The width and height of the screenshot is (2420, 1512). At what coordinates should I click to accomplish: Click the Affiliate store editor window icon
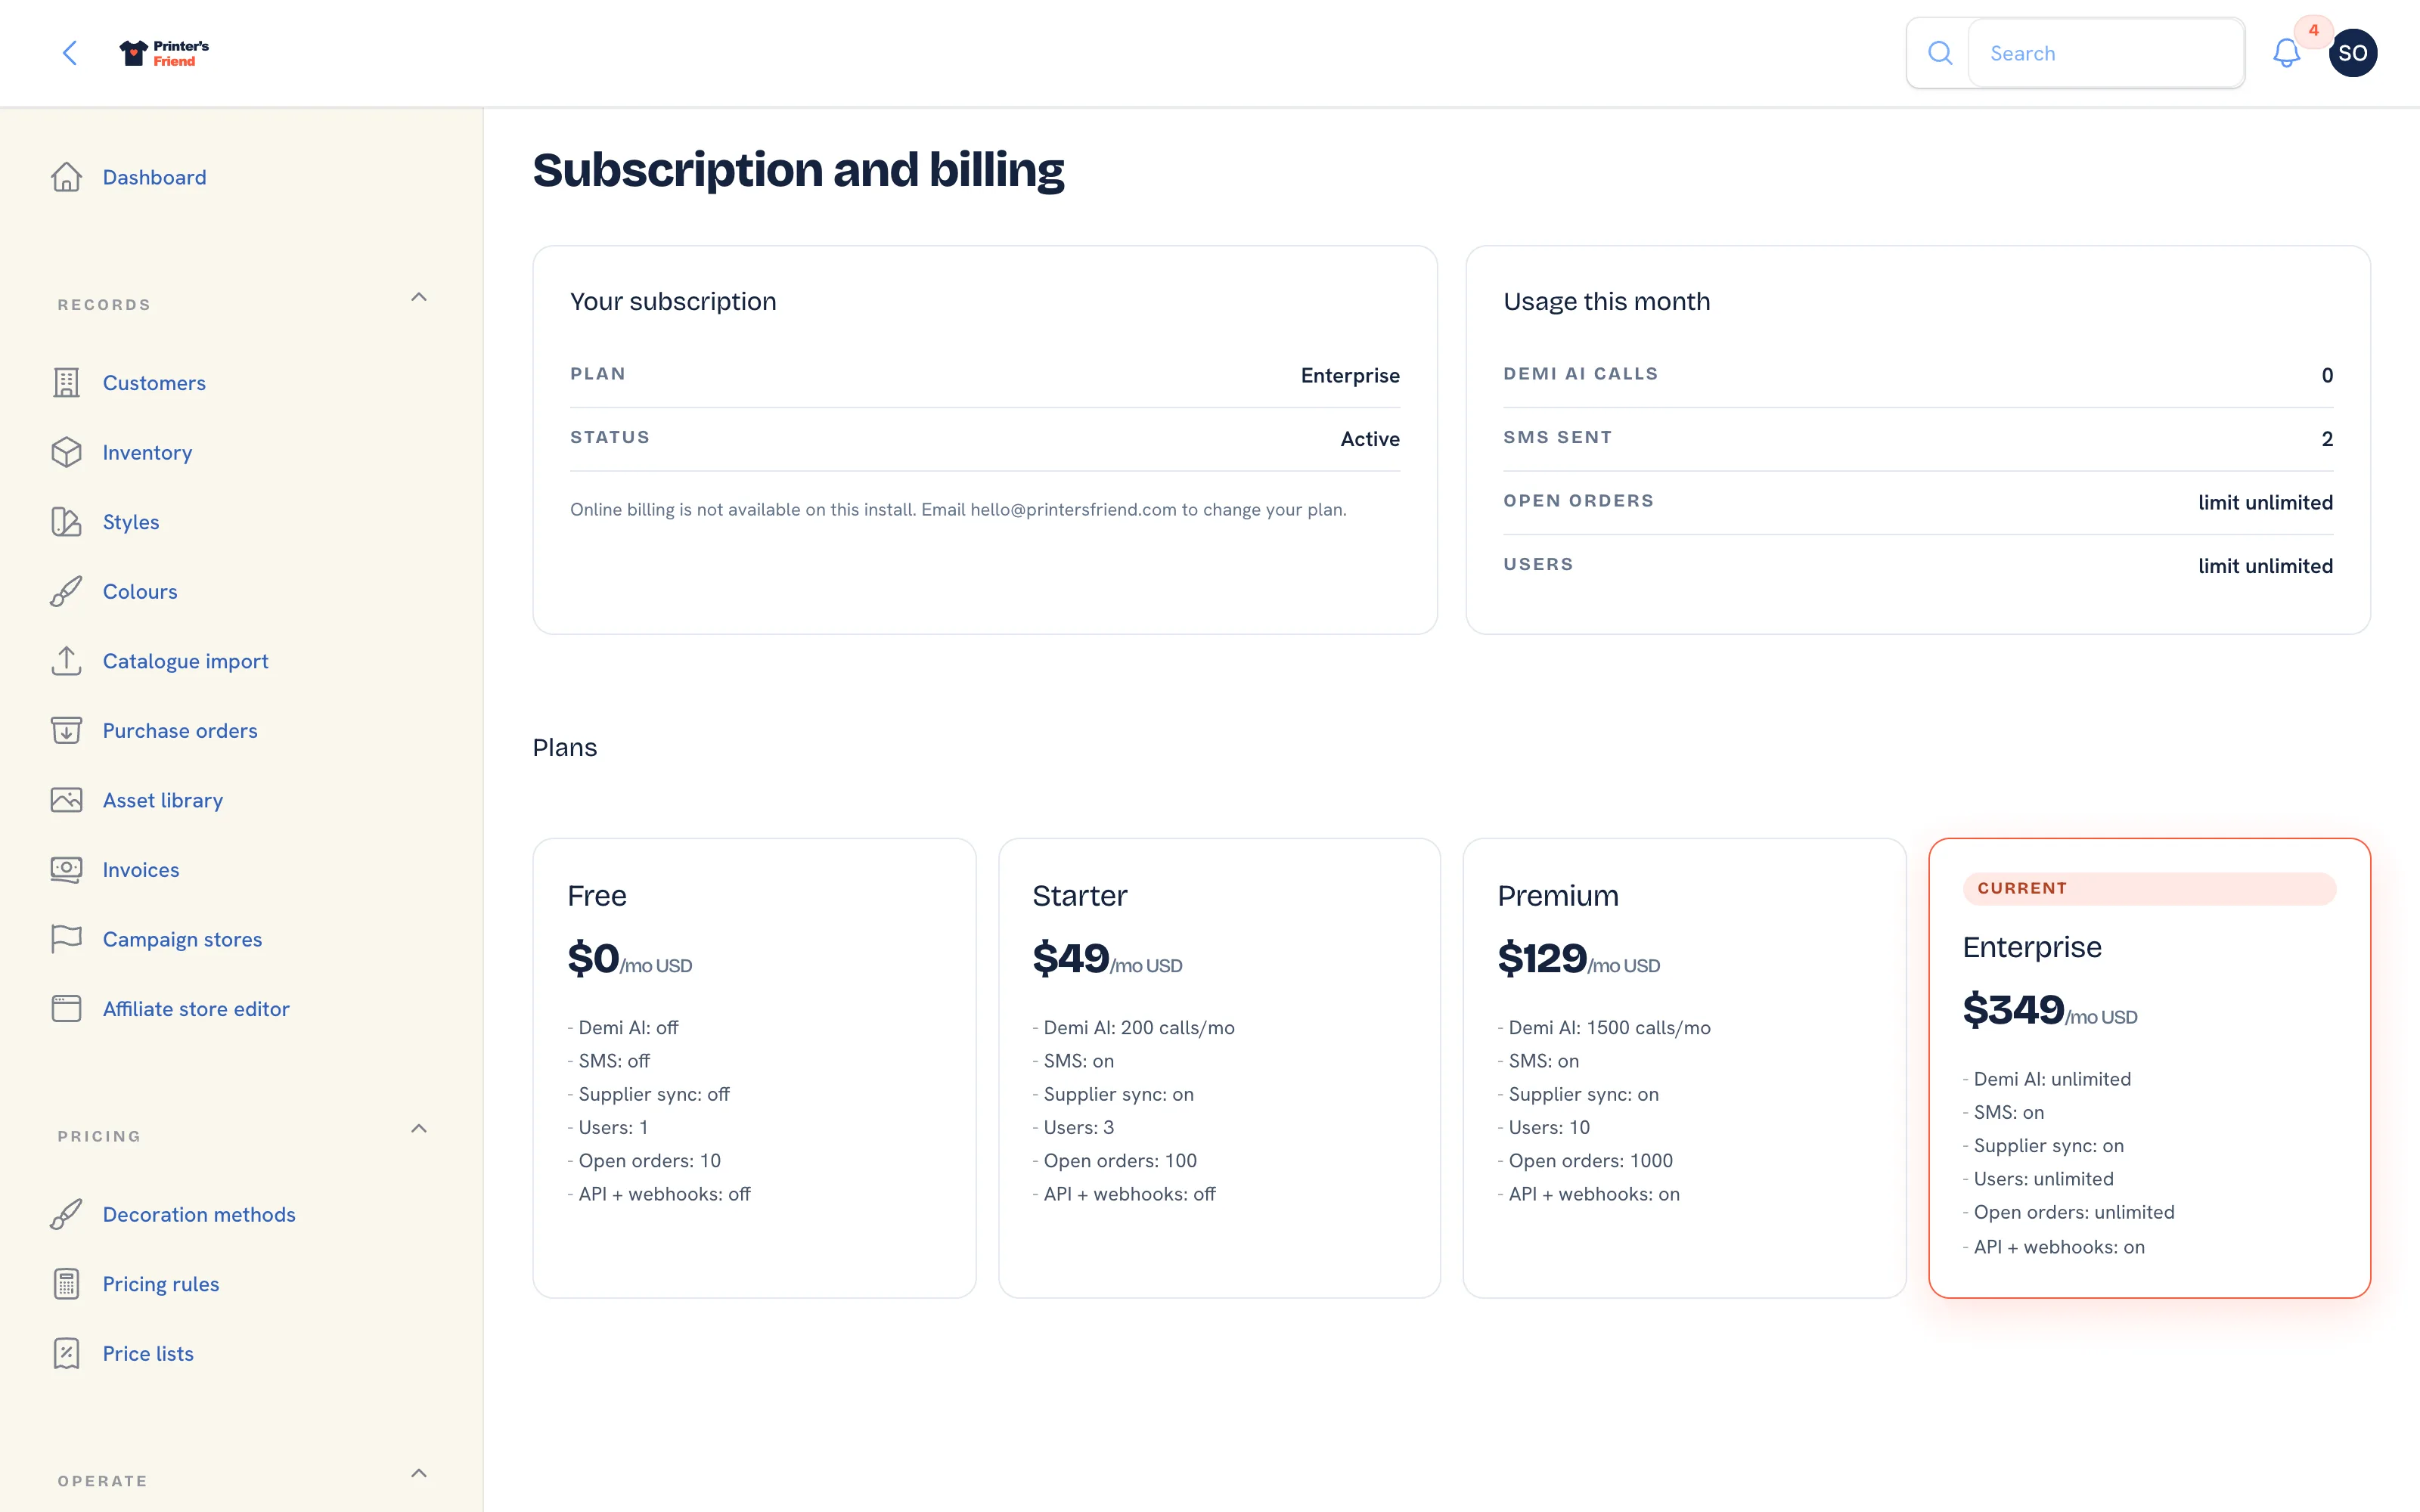coord(66,1008)
